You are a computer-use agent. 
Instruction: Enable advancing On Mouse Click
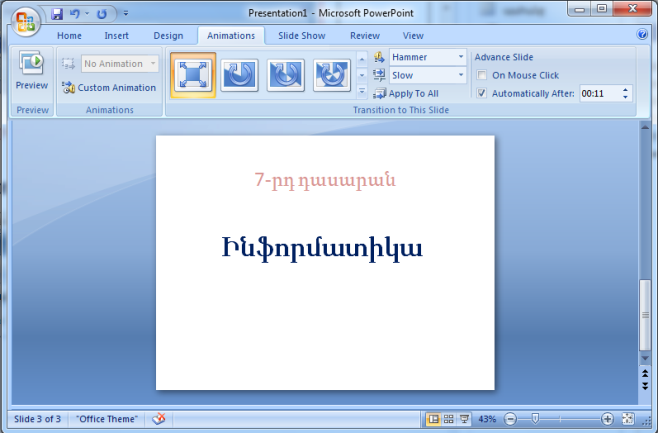[x=482, y=75]
